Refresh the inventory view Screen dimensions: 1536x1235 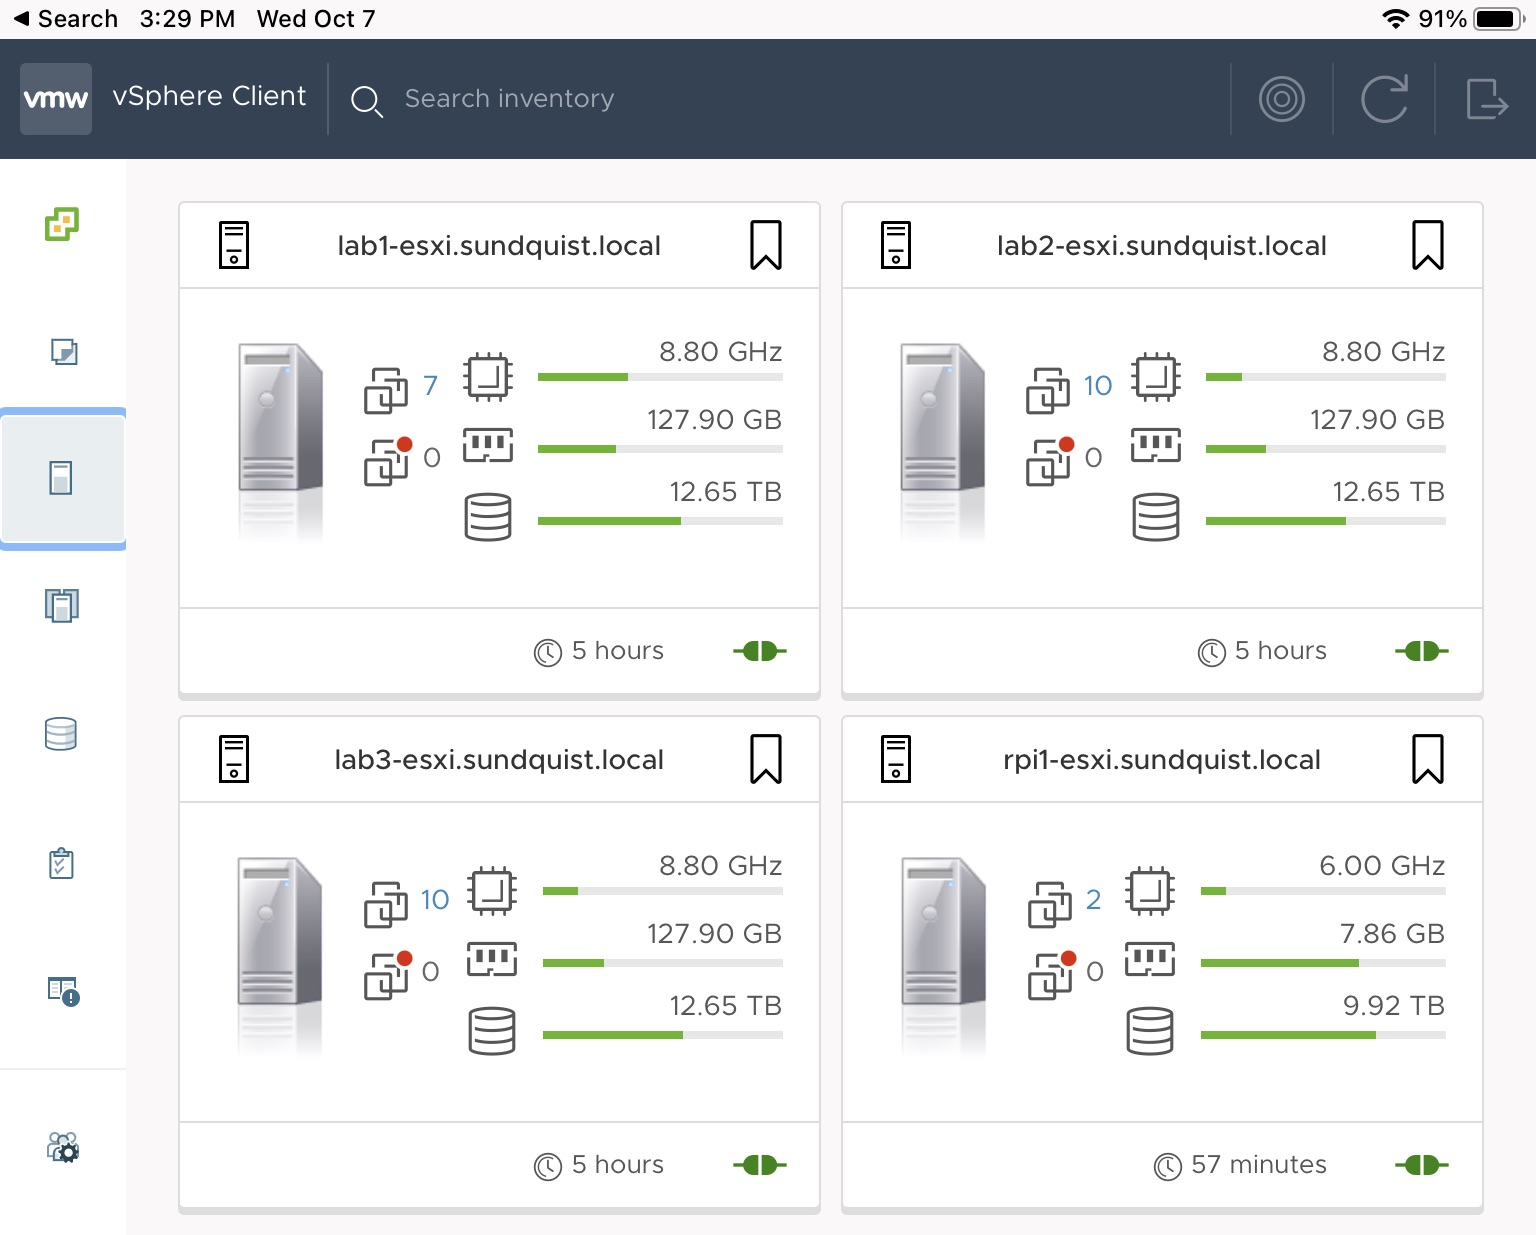(1384, 98)
